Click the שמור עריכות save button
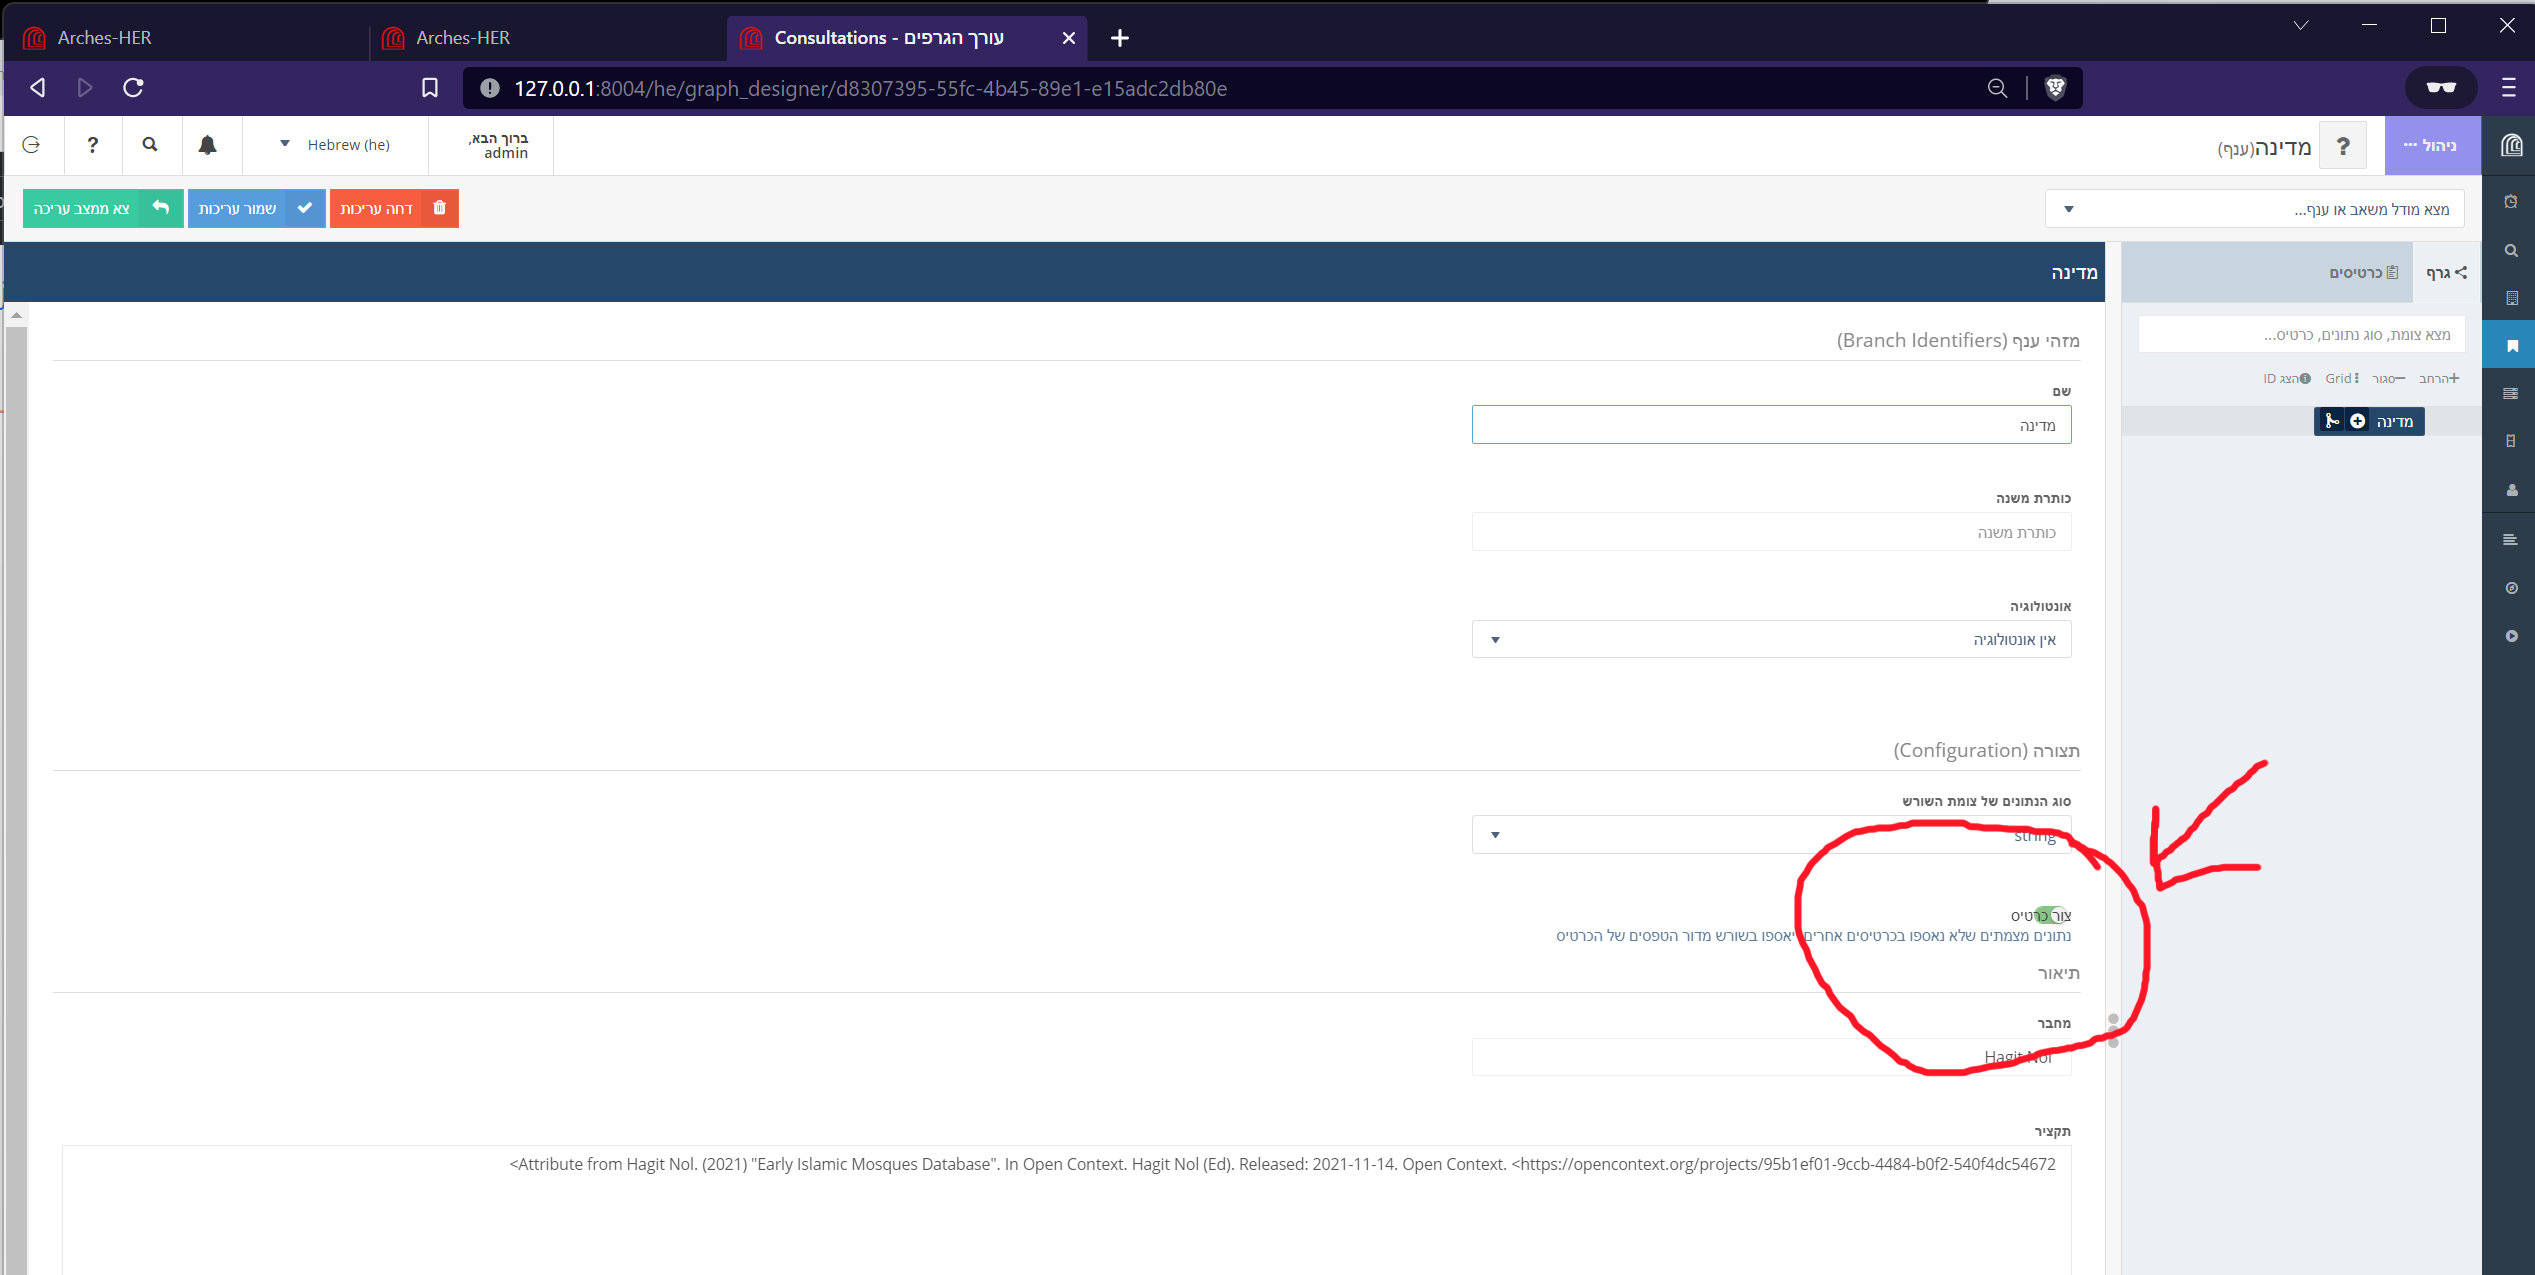Image resolution: width=2535 pixels, height=1275 pixels. coord(256,208)
